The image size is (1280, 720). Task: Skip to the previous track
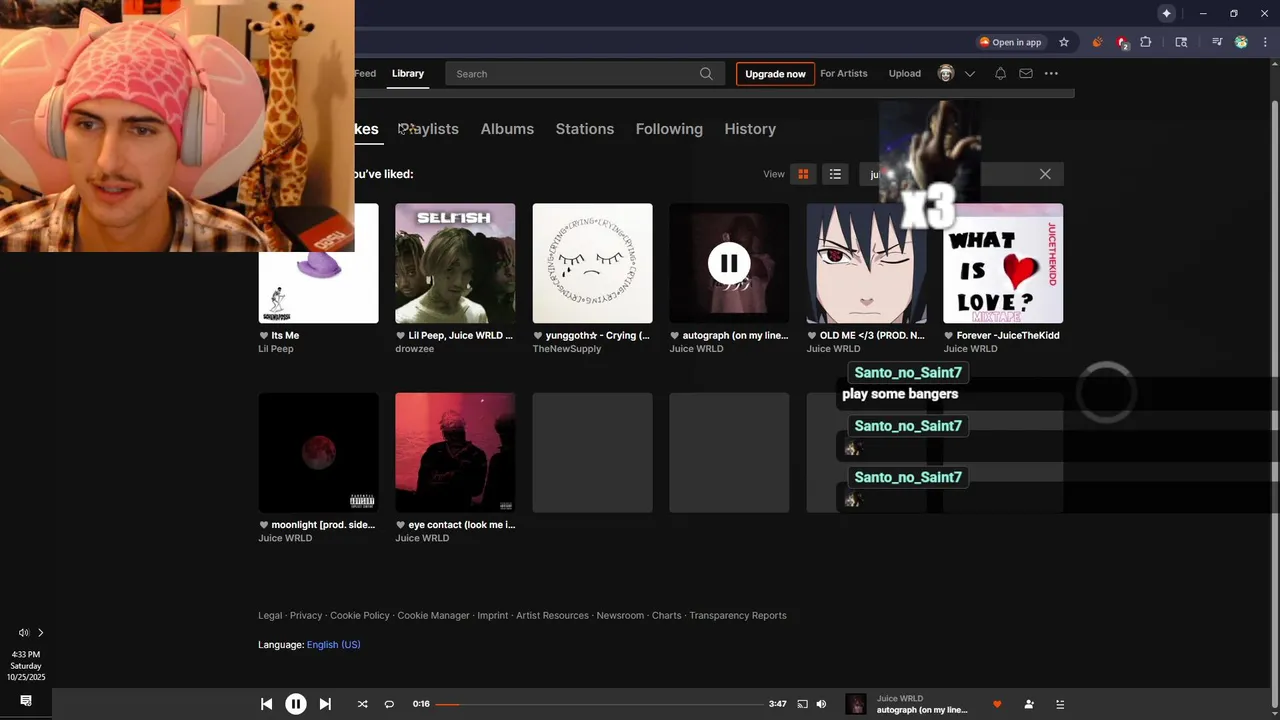pos(266,704)
